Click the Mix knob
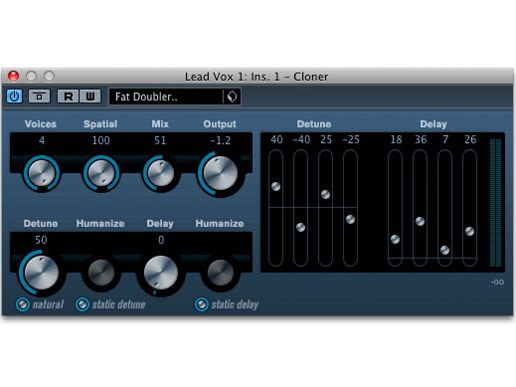The height and width of the screenshot is (387, 516). pos(161,173)
